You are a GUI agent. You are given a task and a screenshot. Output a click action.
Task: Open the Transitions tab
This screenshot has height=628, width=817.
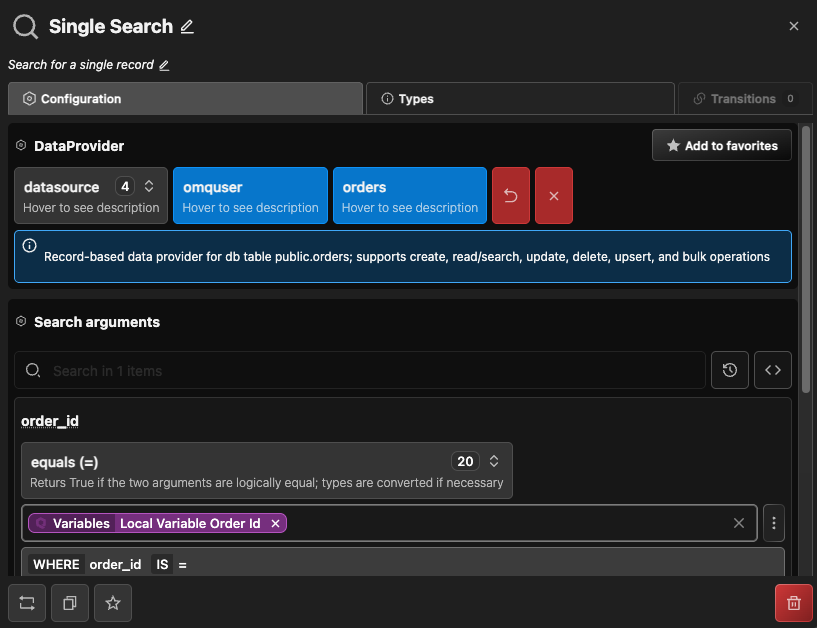(x=743, y=99)
